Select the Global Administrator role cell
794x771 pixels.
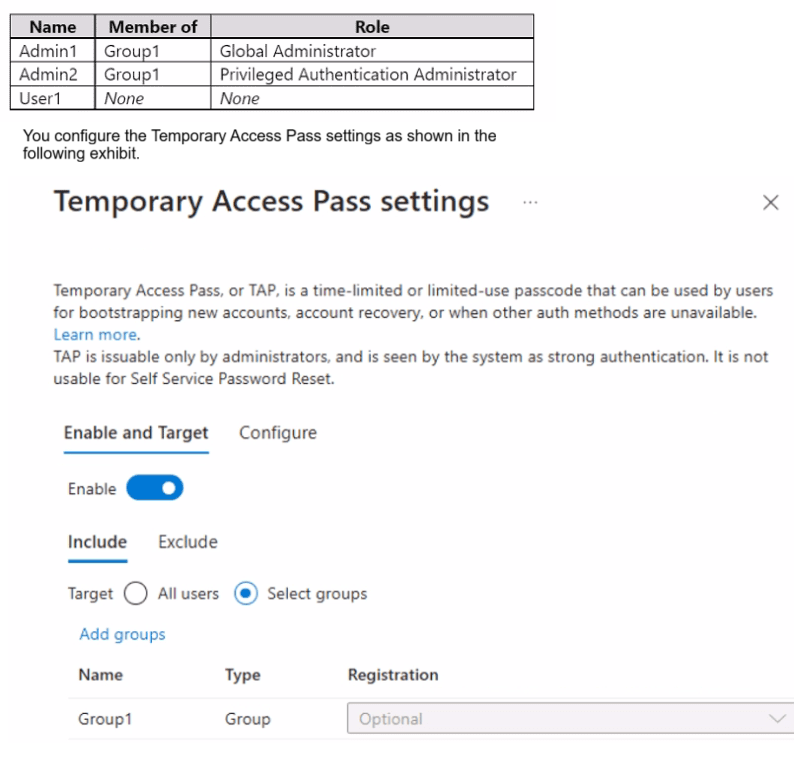(x=298, y=51)
